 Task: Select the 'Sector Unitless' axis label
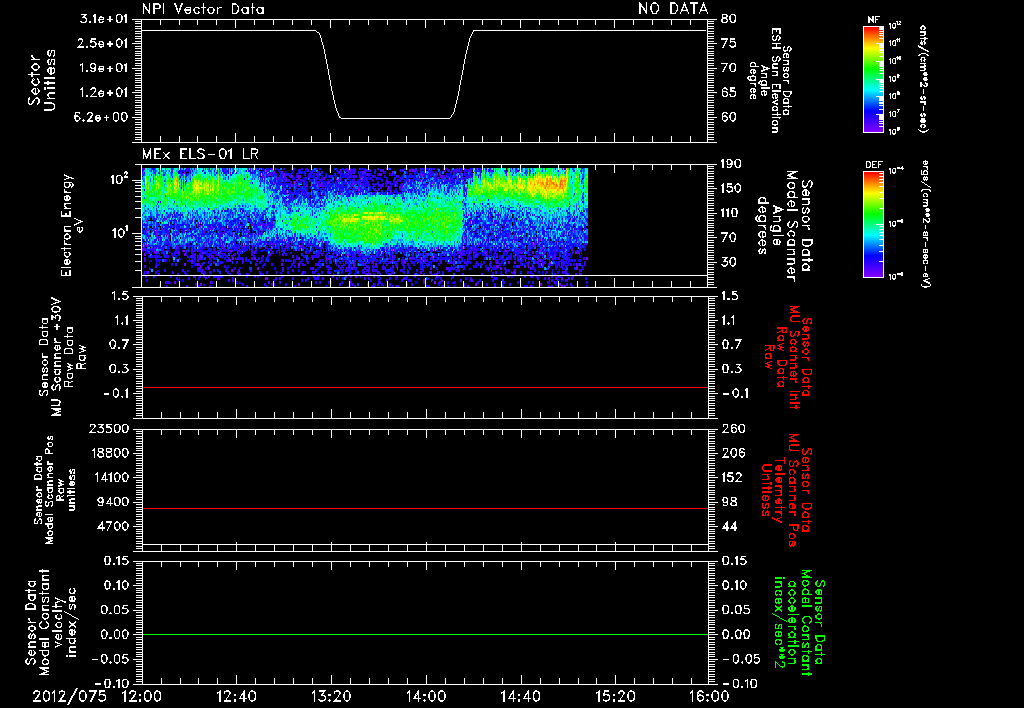tap(42, 80)
